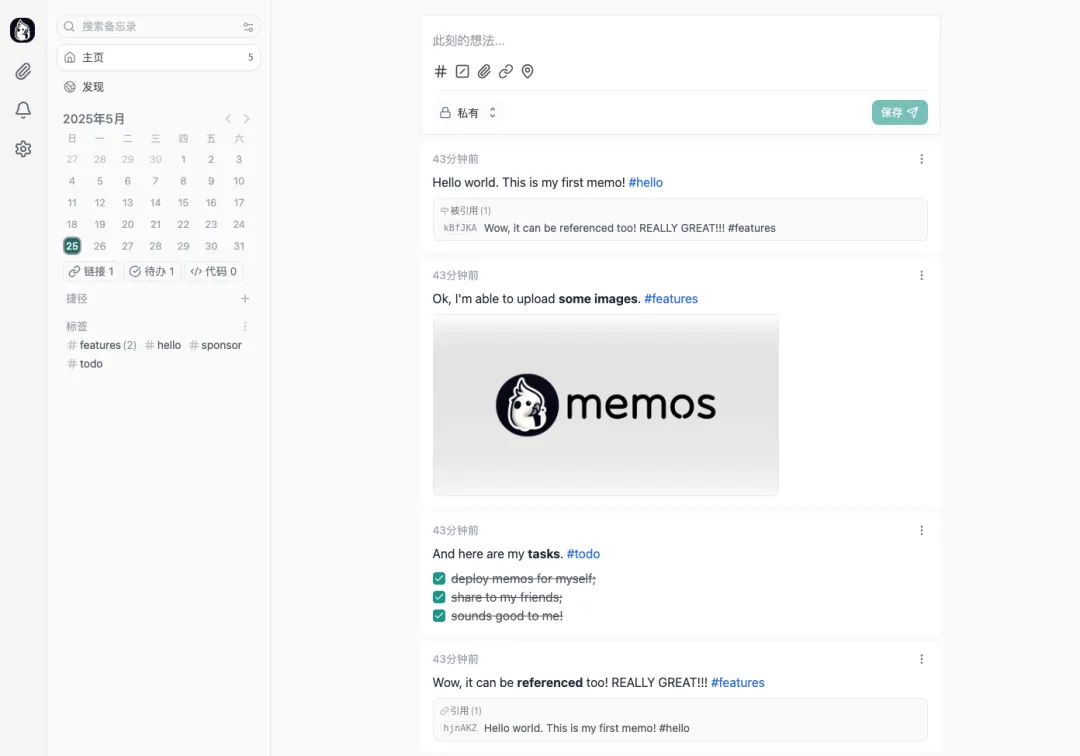Add a new shortcut with plus icon
1080x756 pixels.
[245, 298]
